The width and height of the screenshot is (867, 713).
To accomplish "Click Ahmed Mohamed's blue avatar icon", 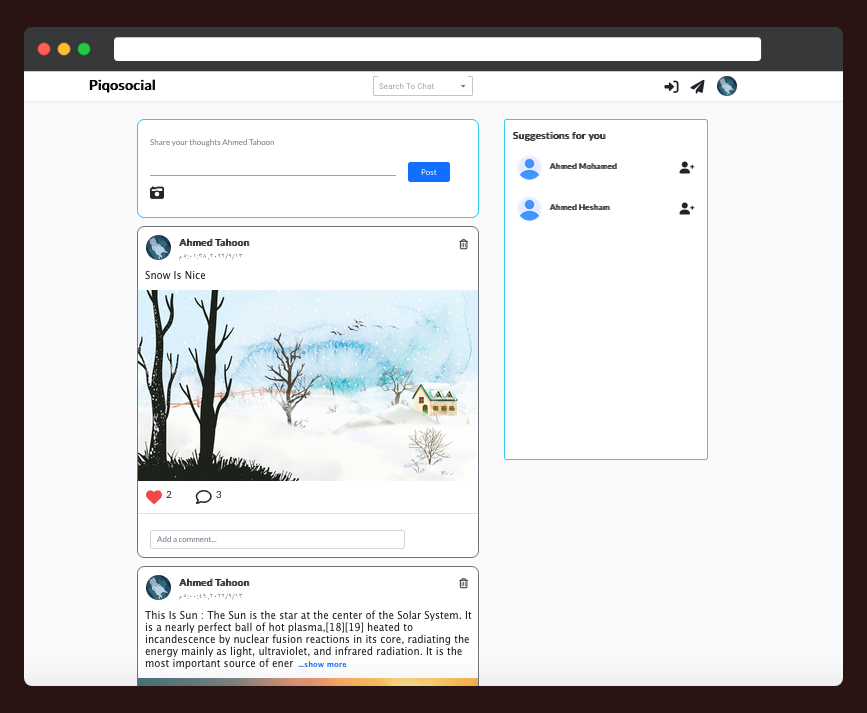I will [x=529, y=168].
